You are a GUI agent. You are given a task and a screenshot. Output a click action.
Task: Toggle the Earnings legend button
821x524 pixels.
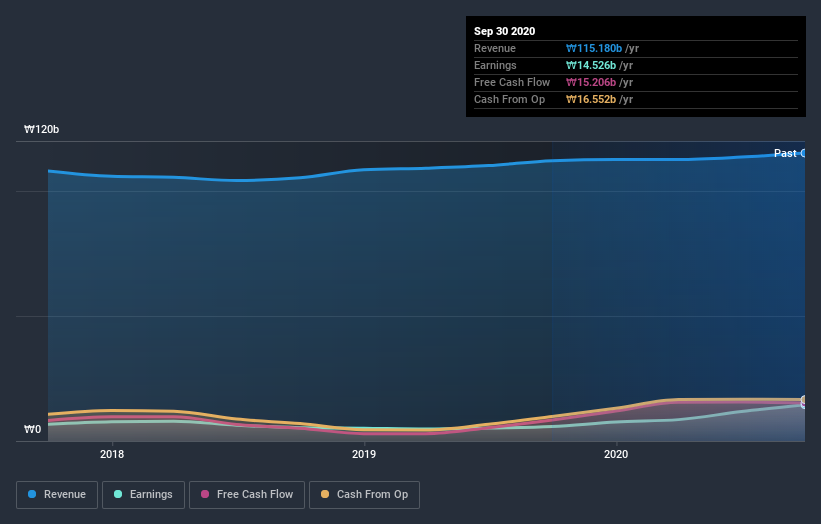click(x=143, y=495)
